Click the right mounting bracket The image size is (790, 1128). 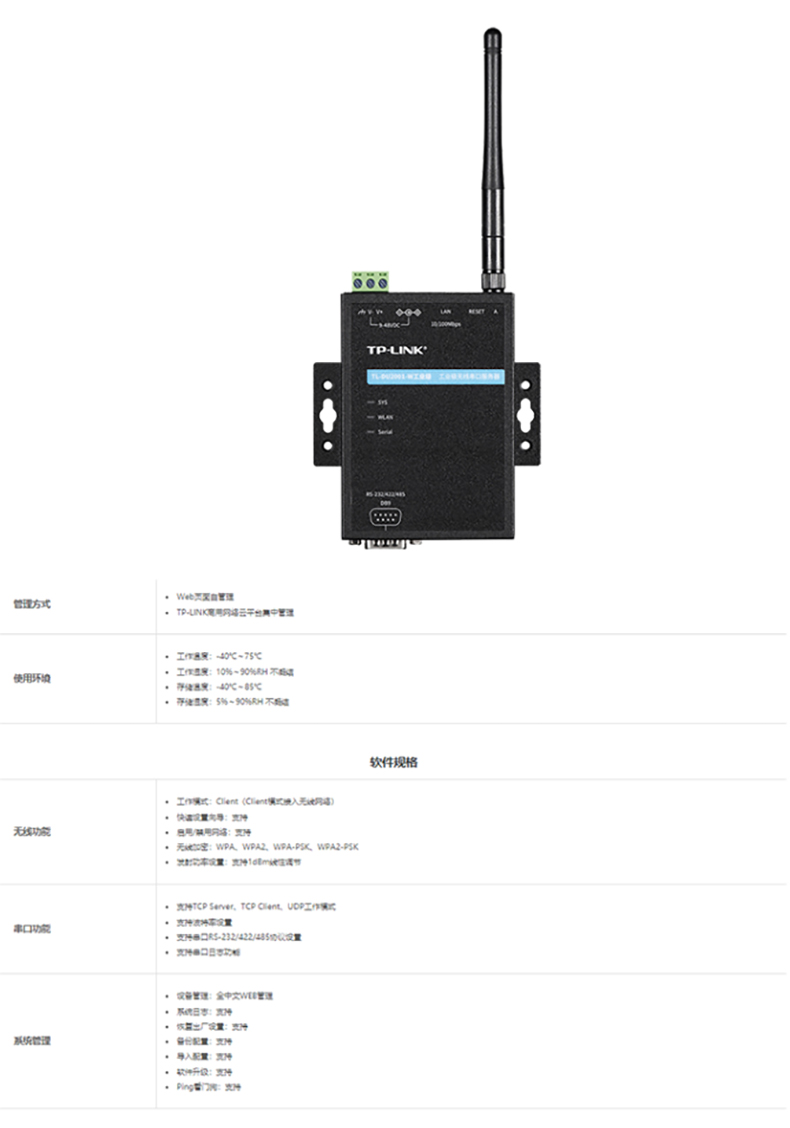click(x=526, y=412)
